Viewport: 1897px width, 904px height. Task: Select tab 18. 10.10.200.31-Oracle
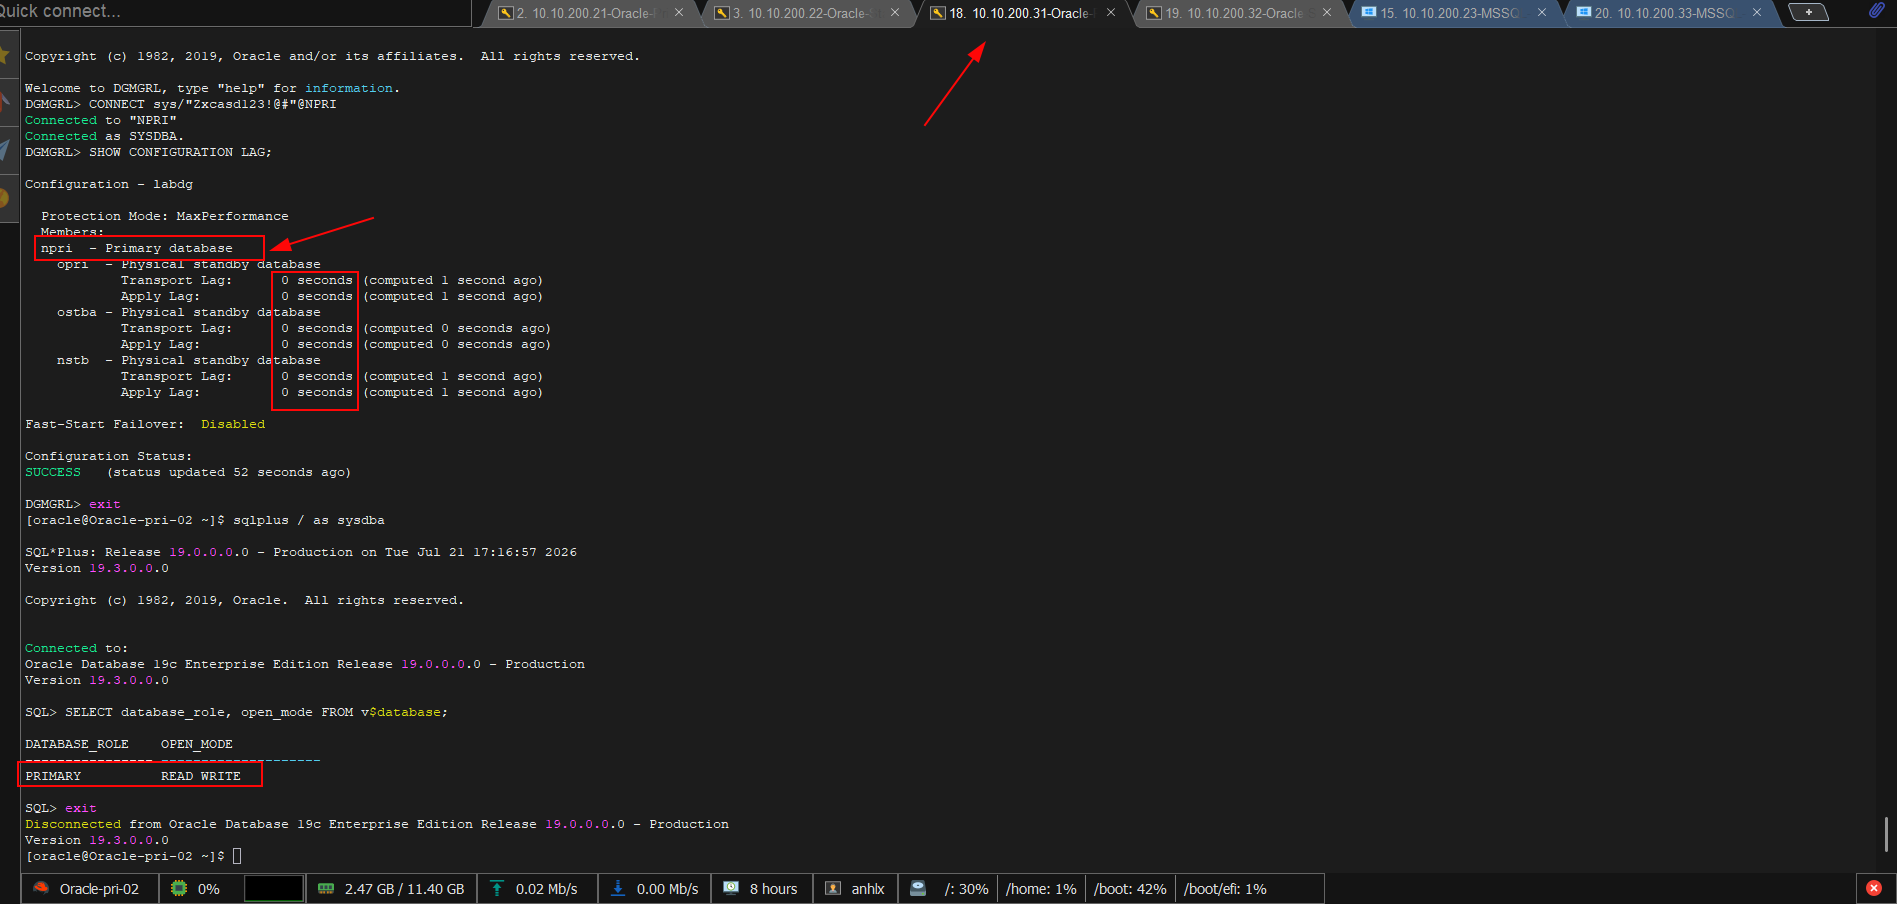pyautogui.click(x=1022, y=13)
